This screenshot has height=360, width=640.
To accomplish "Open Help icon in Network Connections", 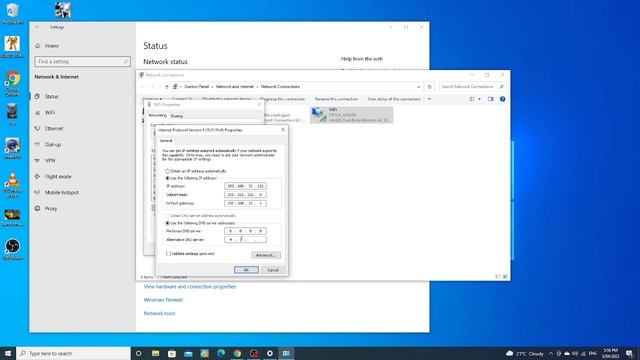I will coord(502,99).
